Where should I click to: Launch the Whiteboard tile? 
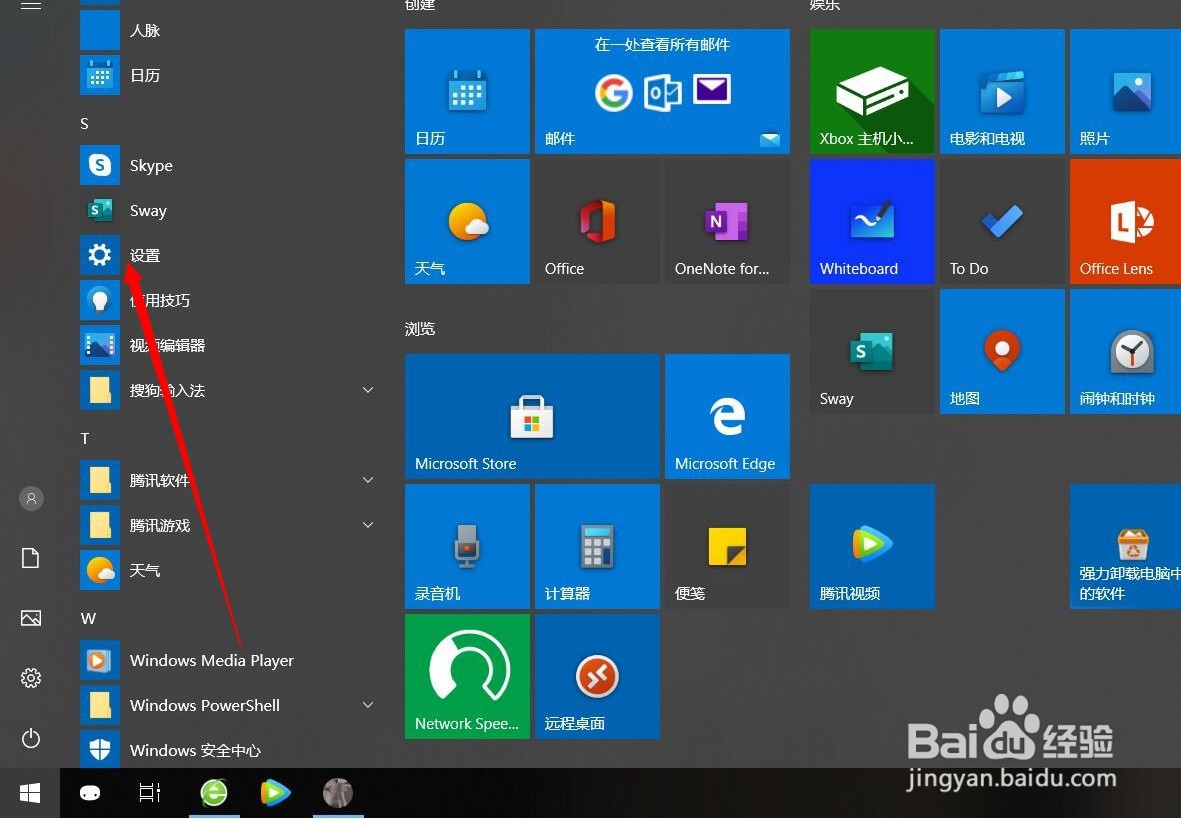point(872,222)
